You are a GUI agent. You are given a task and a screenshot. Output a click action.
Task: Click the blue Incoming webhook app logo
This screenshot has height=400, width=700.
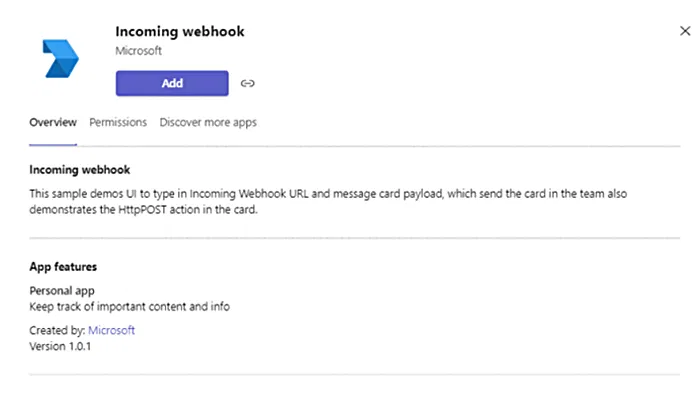(x=62, y=59)
